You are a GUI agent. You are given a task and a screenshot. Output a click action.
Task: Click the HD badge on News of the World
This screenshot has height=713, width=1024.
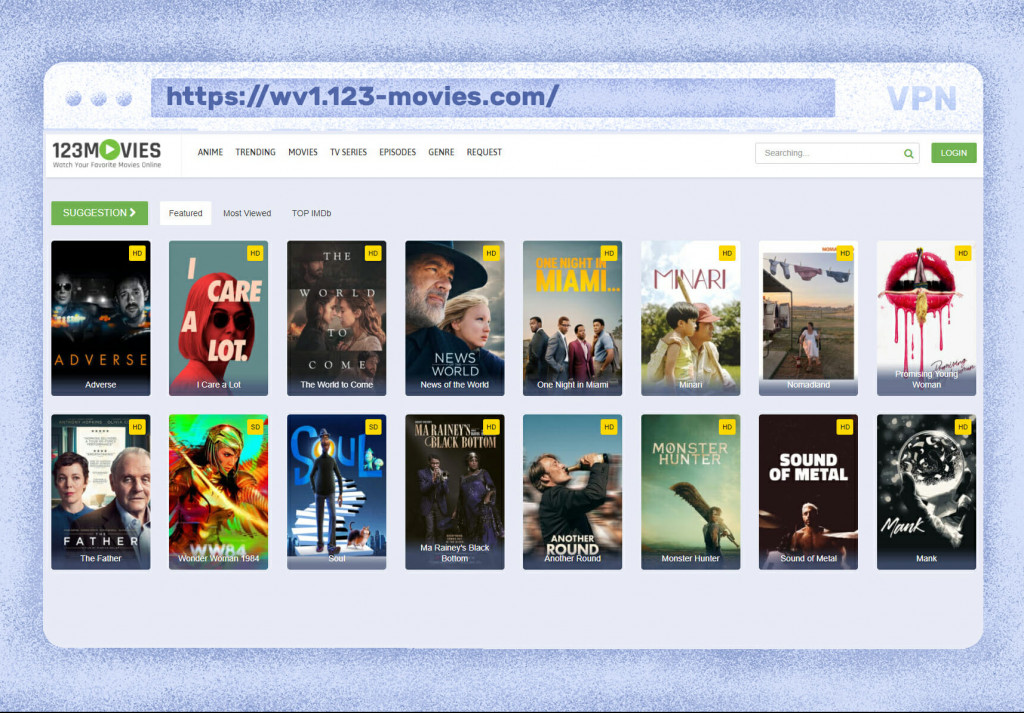click(491, 253)
